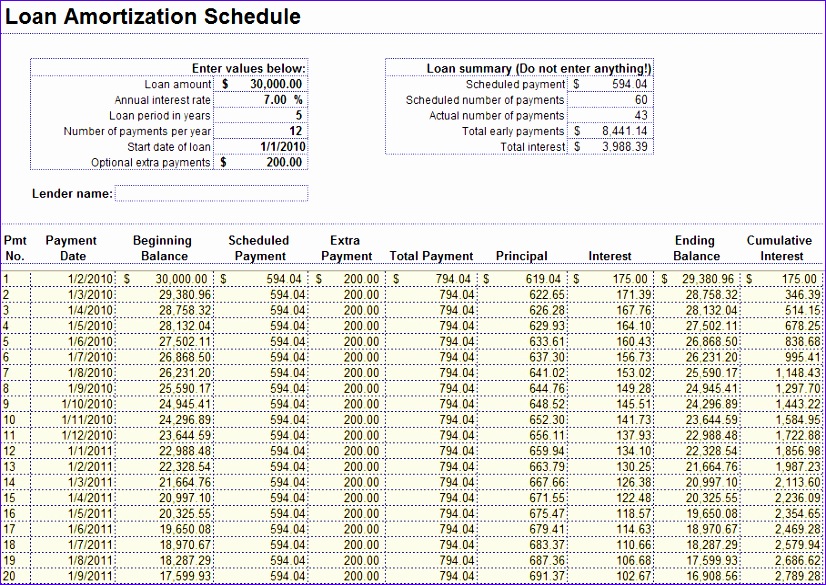Click the Ending Balance column header

tap(696, 248)
